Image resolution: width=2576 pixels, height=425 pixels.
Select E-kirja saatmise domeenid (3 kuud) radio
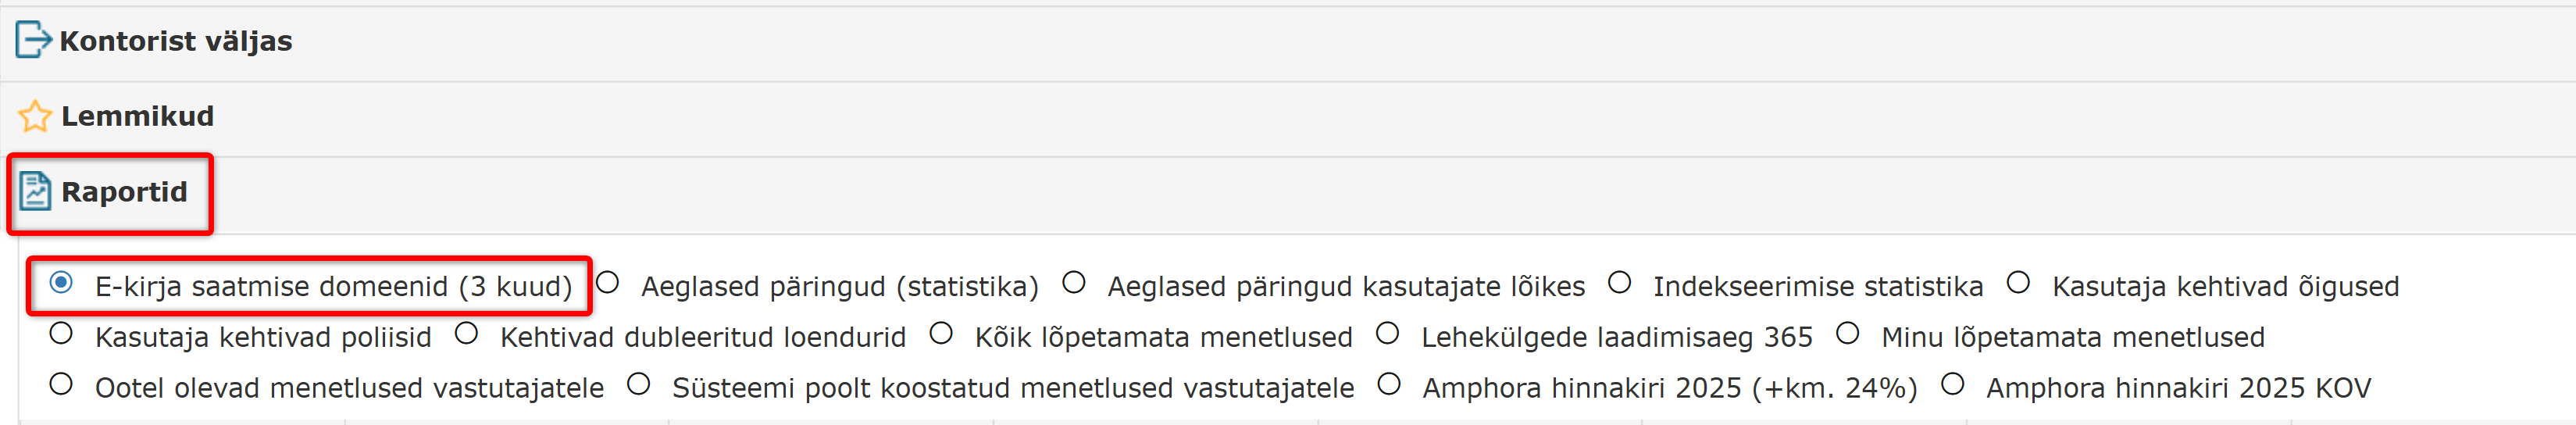61,283
